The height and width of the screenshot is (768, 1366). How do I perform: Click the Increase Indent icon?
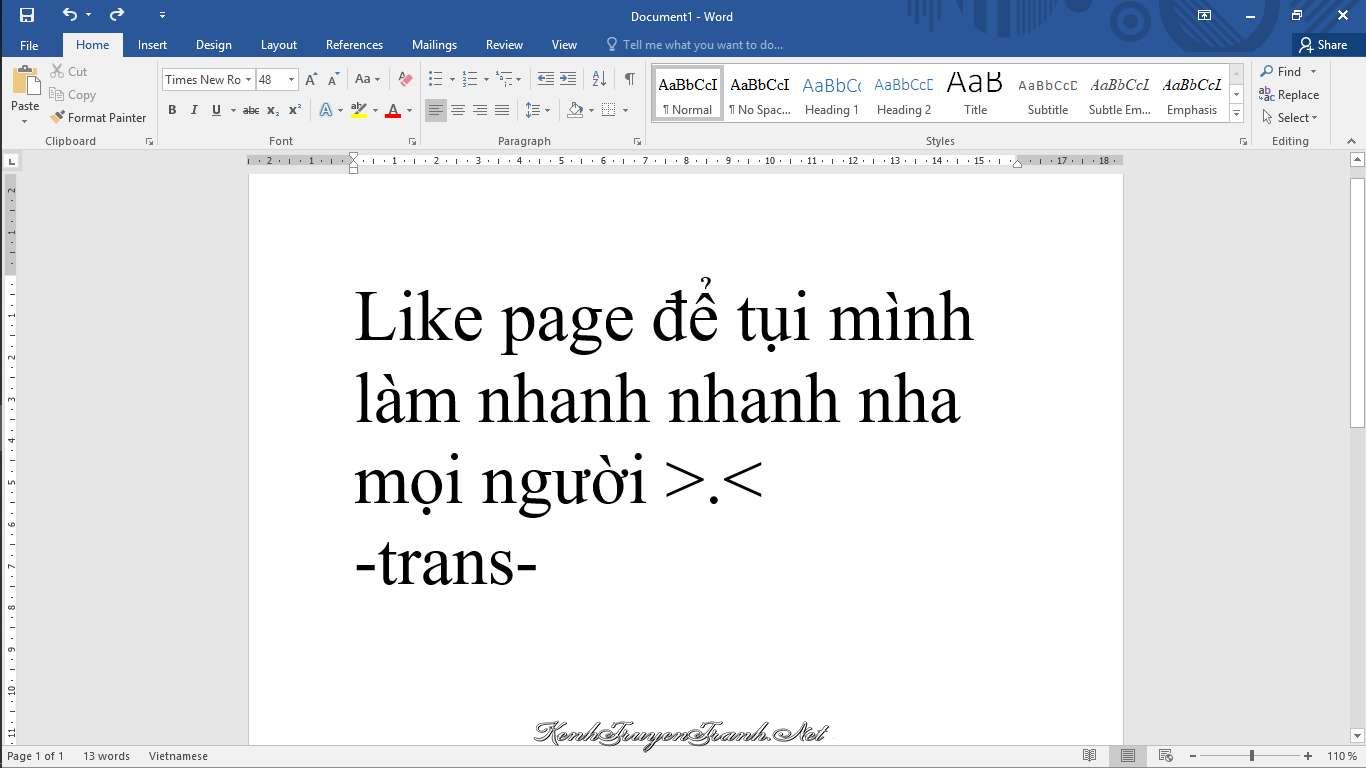pos(568,79)
